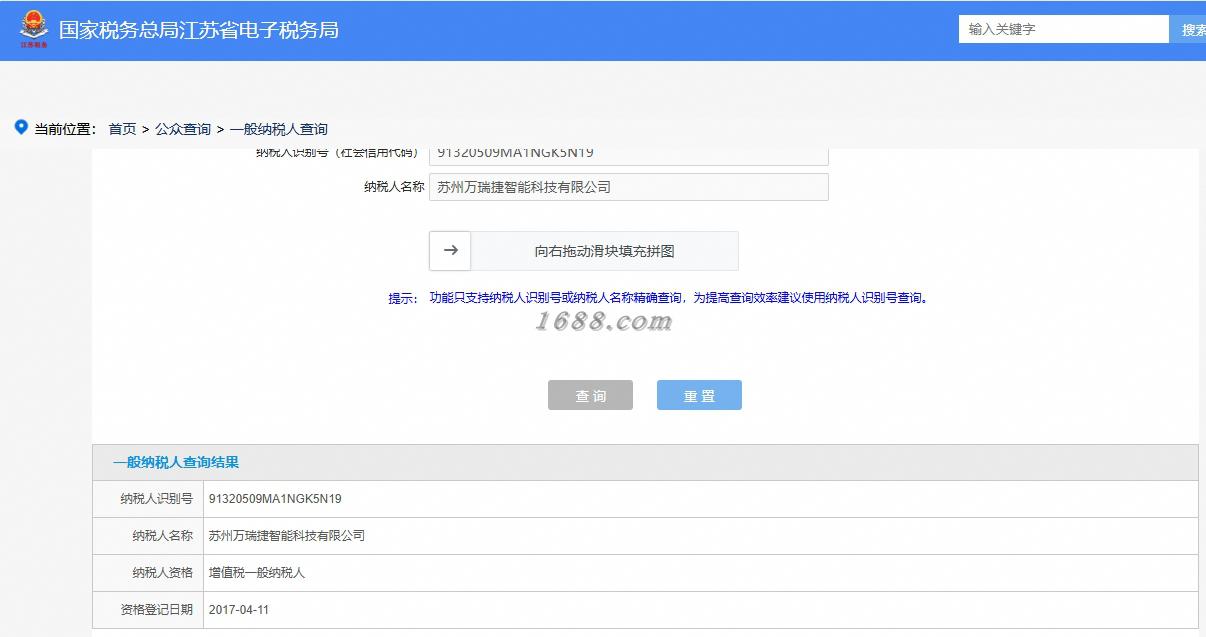This screenshot has height=637, width=1206.
Task: Click the 查询 button
Action: (590, 395)
